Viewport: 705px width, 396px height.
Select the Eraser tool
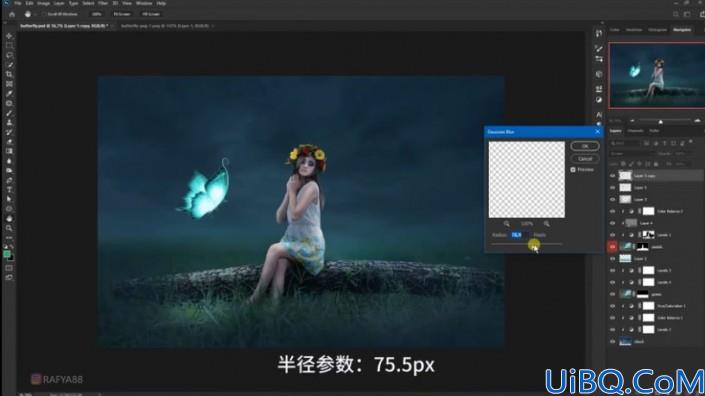[9, 142]
